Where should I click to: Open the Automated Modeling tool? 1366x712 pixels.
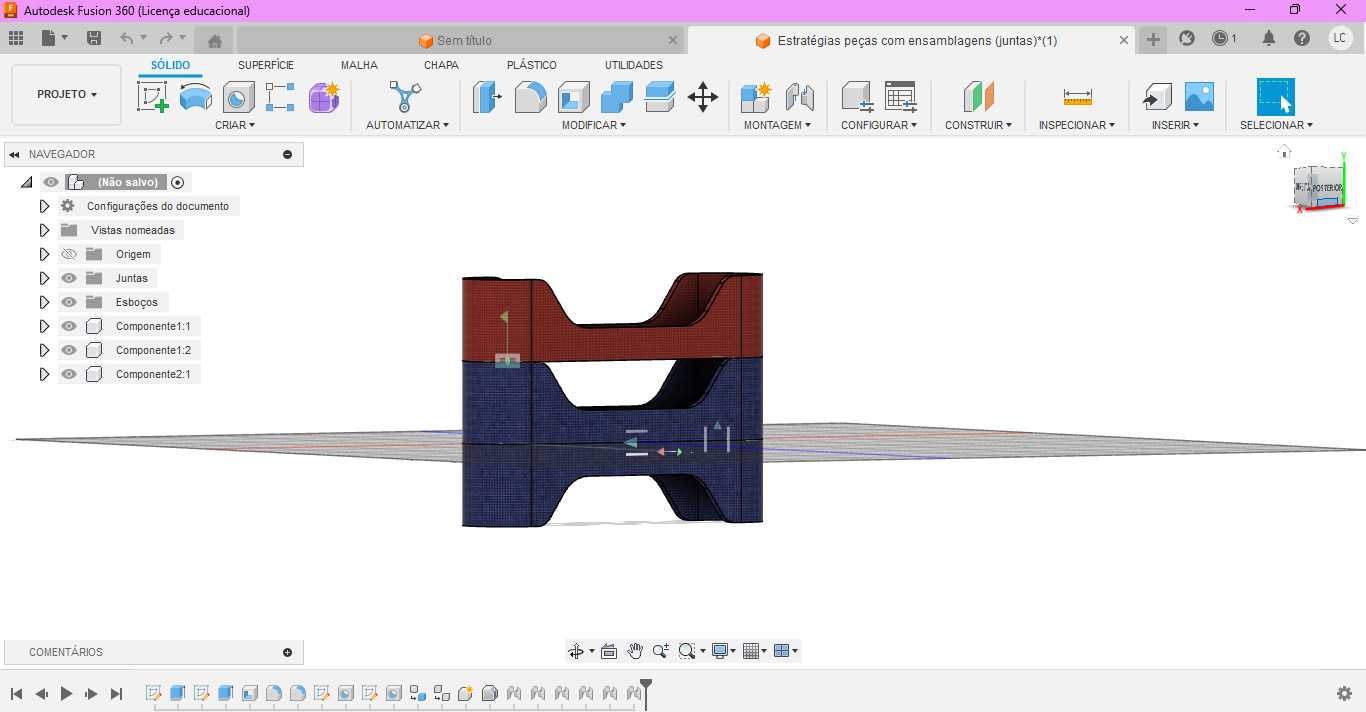[405, 97]
